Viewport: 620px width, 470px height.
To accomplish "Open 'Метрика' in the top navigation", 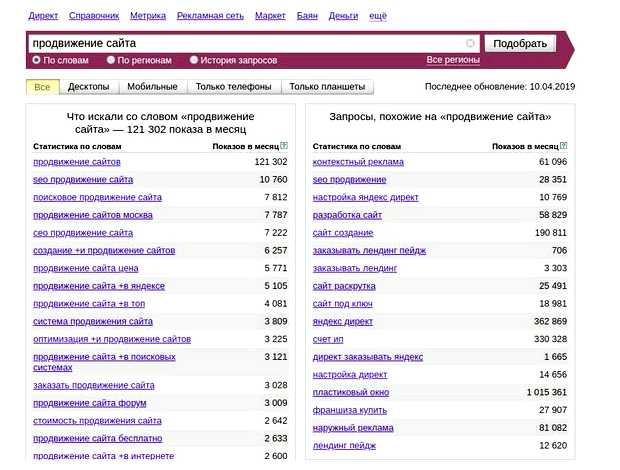I will (148, 17).
